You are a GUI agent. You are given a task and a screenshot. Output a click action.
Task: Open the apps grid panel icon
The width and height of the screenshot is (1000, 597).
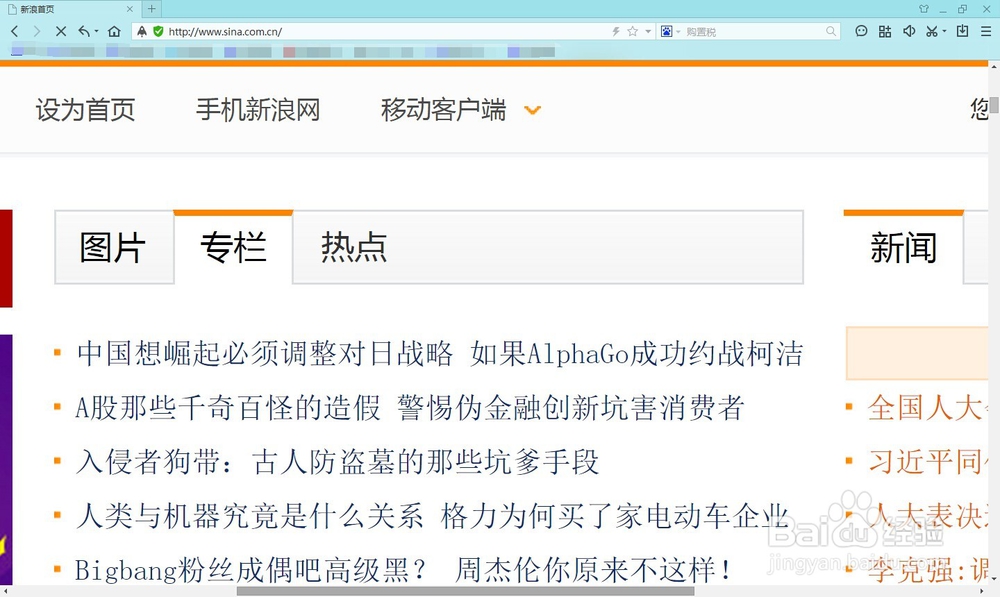point(886,31)
